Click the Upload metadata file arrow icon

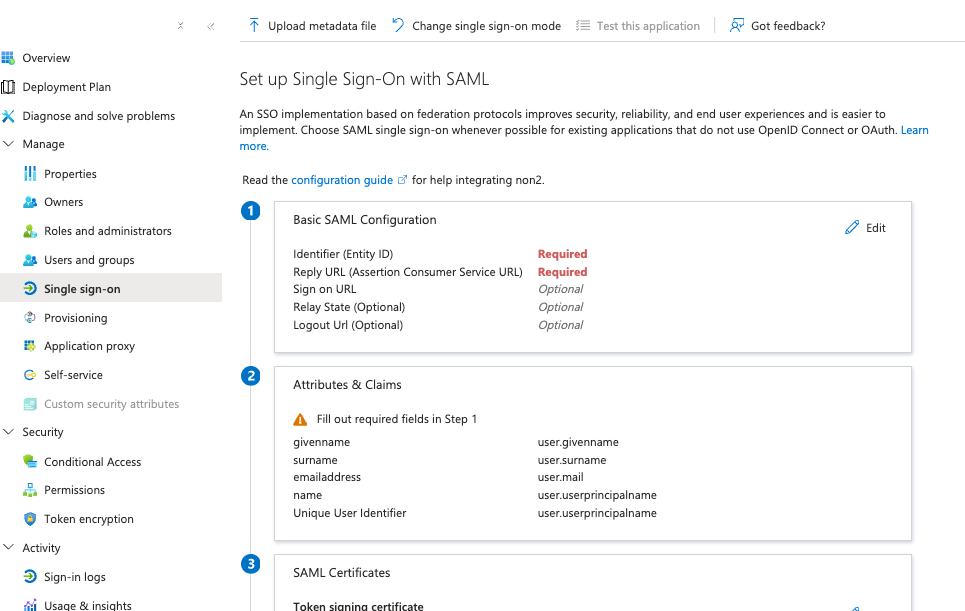click(x=254, y=25)
